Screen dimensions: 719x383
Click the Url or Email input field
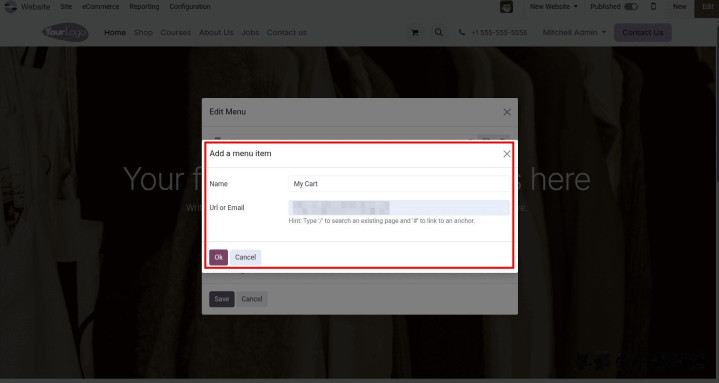tap(399, 208)
